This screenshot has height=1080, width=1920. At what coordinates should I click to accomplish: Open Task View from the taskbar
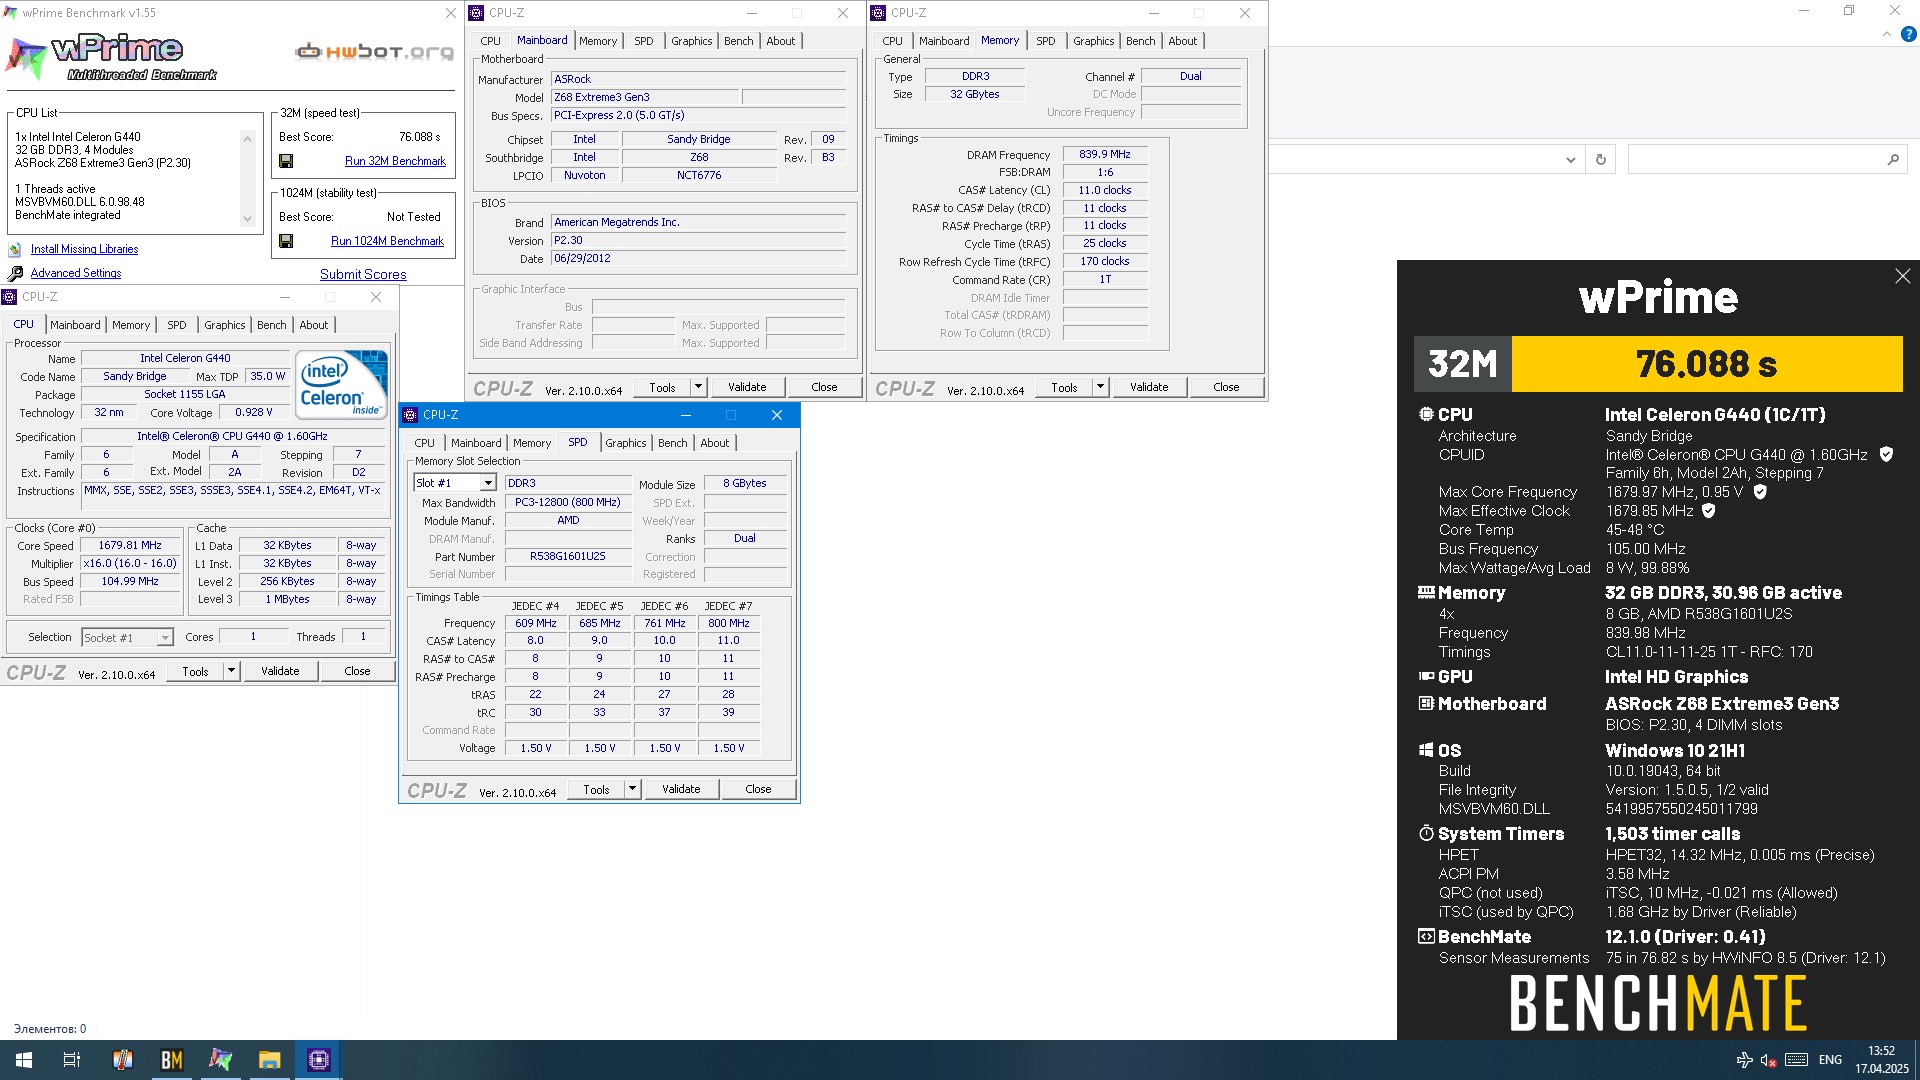click(72, 1060)
